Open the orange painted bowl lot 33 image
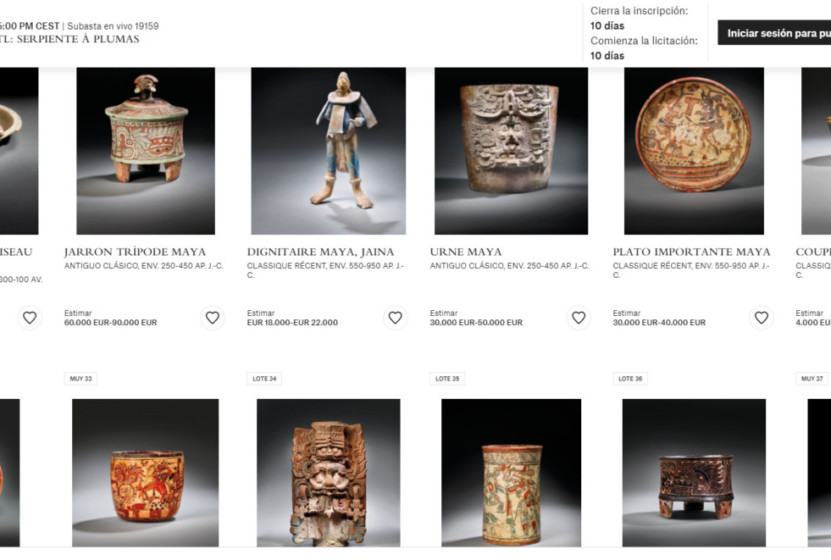The width and height of the screenshot is (831, 560). (145, 473)
